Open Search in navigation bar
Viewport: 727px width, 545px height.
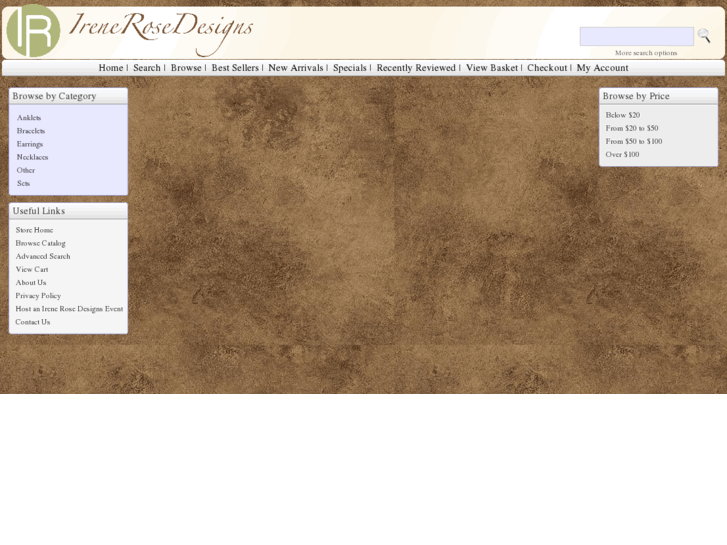pyautogui.click(x=147, y=68)
